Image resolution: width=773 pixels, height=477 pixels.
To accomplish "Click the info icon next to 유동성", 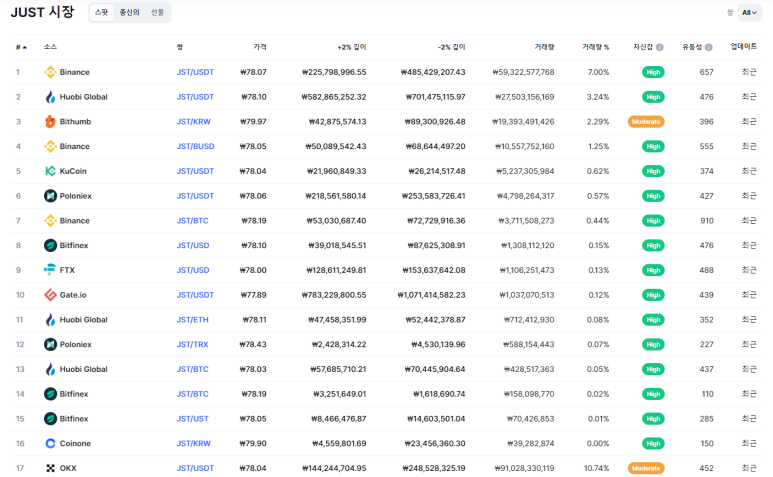I will (708, 47).
